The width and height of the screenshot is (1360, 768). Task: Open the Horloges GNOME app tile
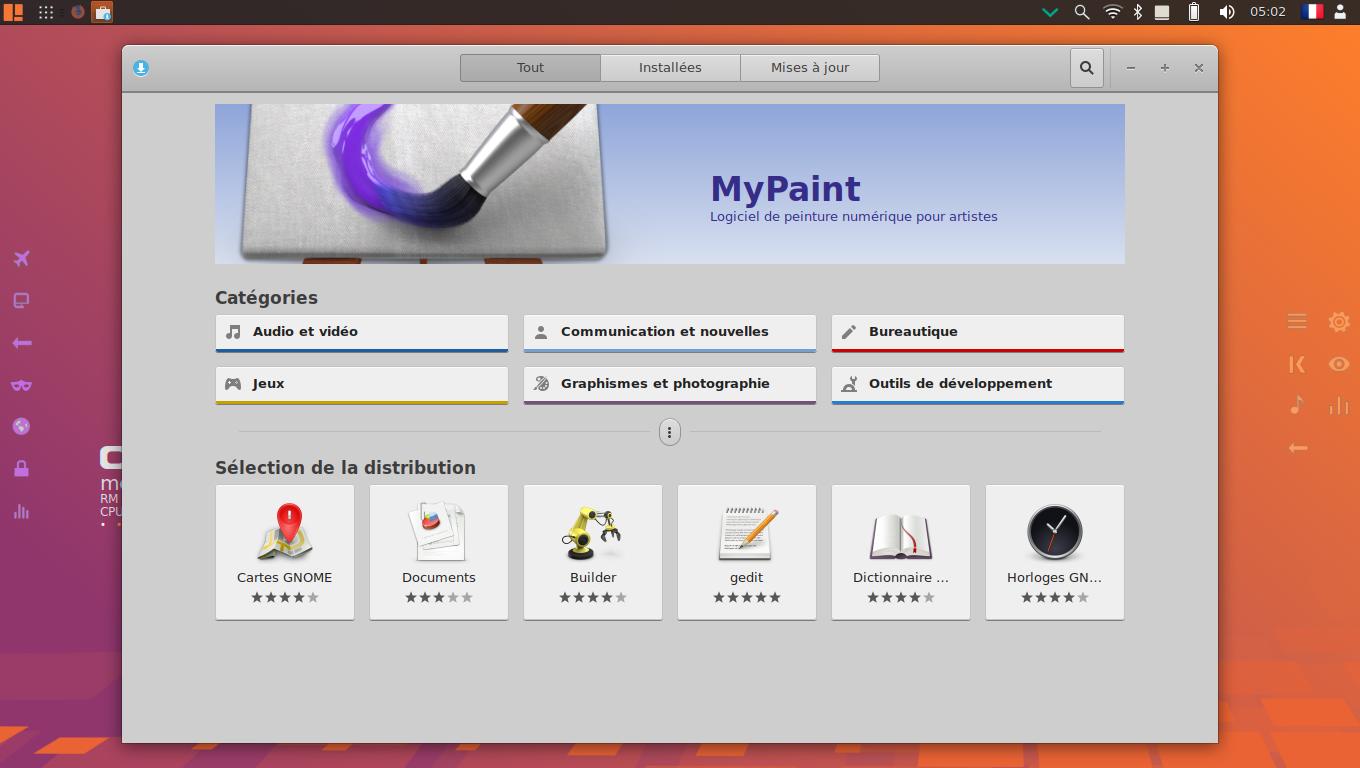coord(1055,552)
